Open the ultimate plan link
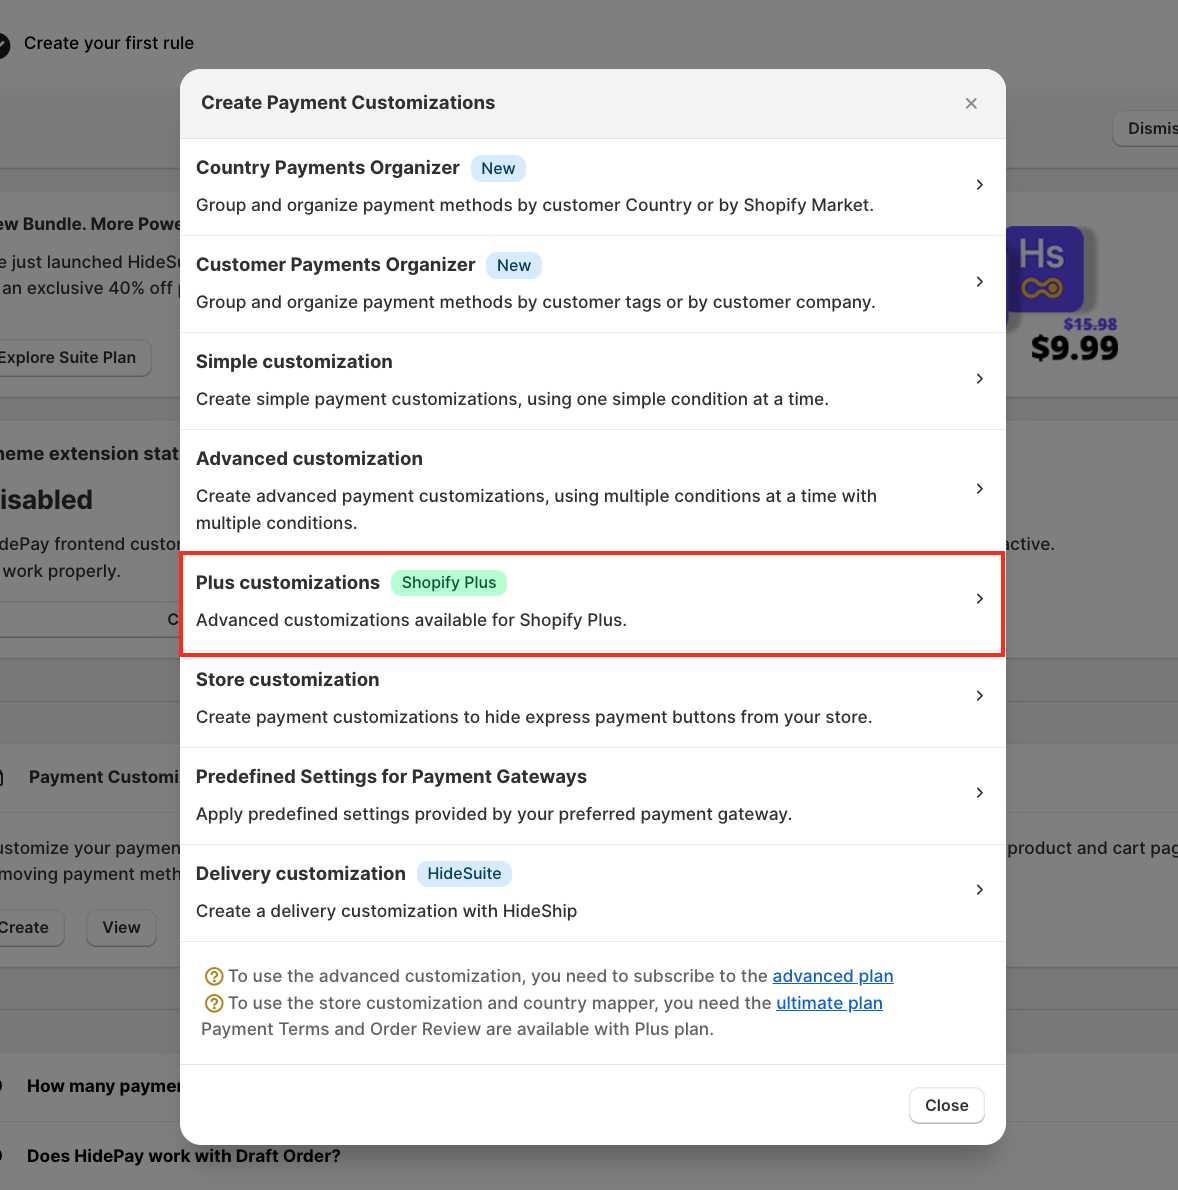 (x=829, y=1003)
